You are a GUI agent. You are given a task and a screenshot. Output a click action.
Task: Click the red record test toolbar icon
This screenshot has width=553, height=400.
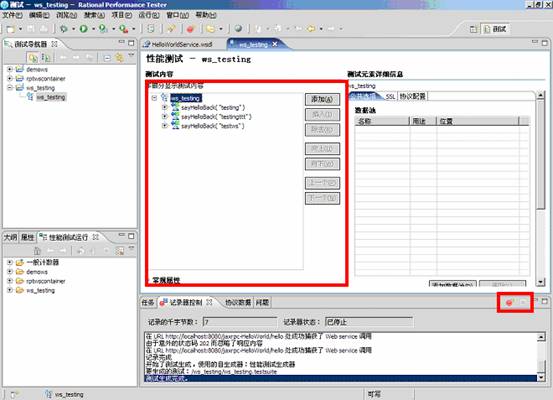[x=190, y=29]
